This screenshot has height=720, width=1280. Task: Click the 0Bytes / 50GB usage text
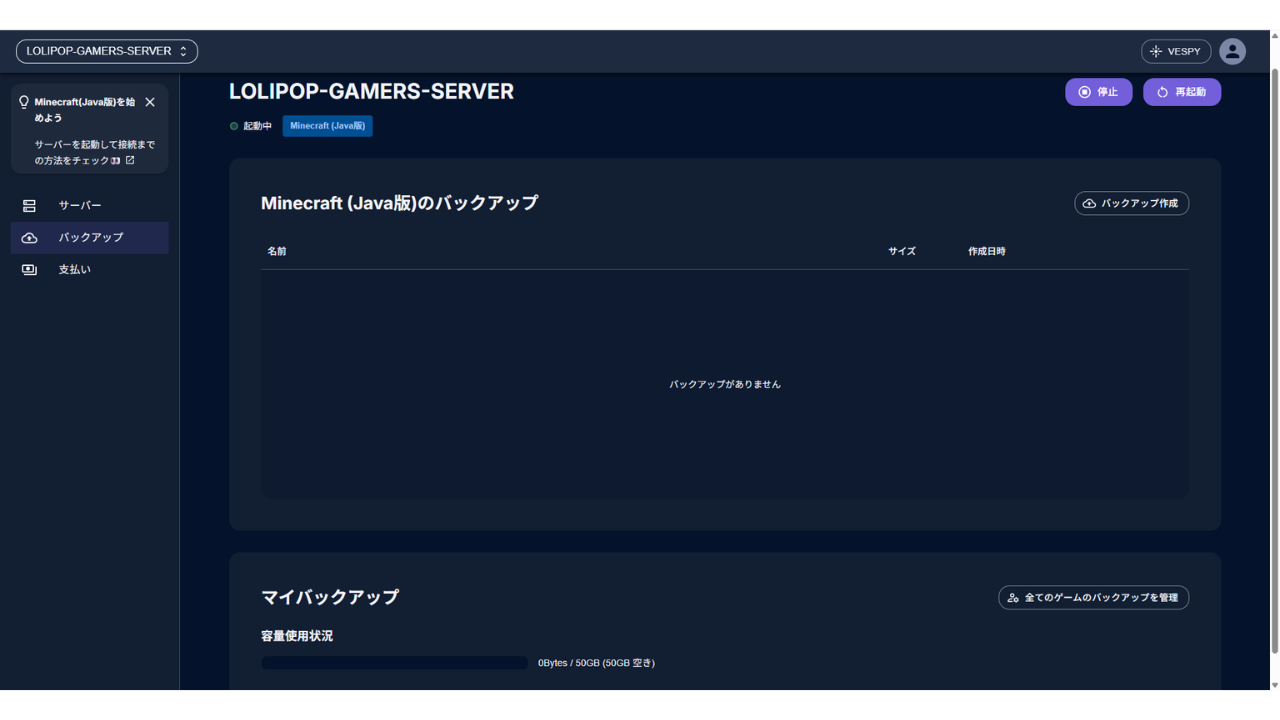click(x=596, y=663)
